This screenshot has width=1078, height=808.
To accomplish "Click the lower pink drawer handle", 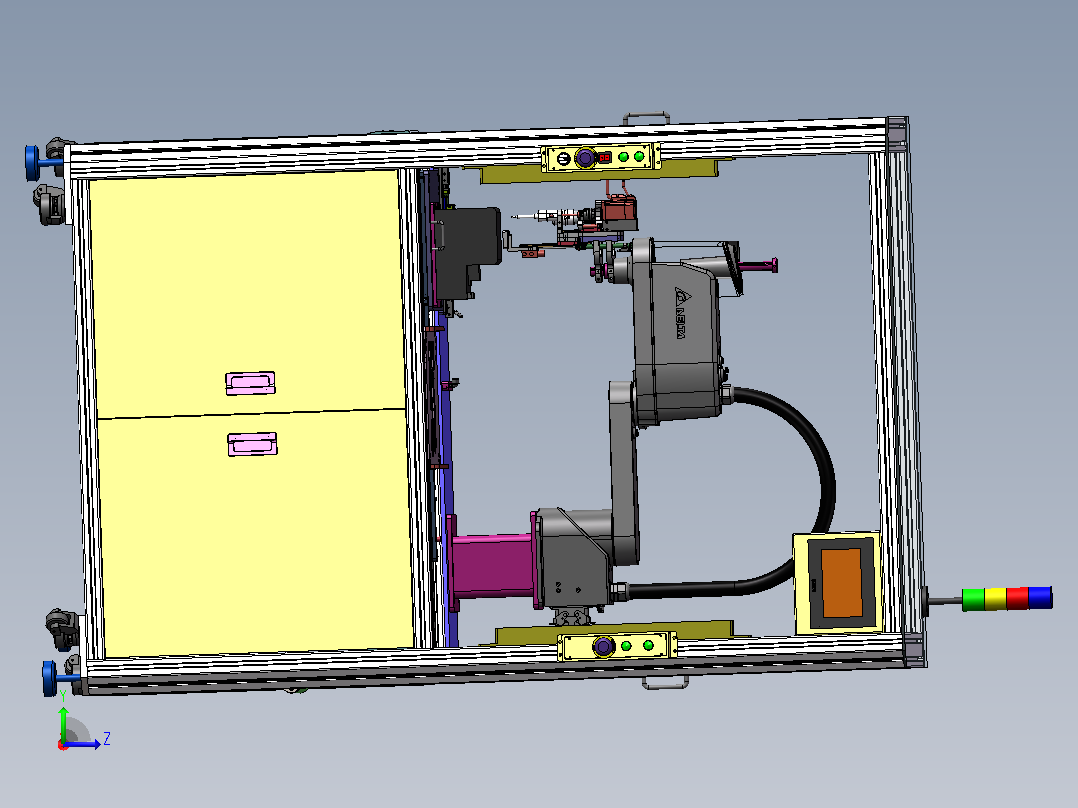I will (252, 444).
